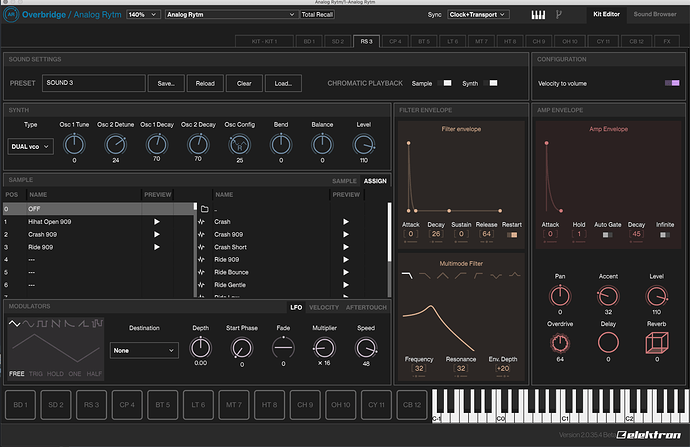Screen dimensions: 690x447
Task: Open the Analog Rytm device dropdown
Action: [231, 15]
